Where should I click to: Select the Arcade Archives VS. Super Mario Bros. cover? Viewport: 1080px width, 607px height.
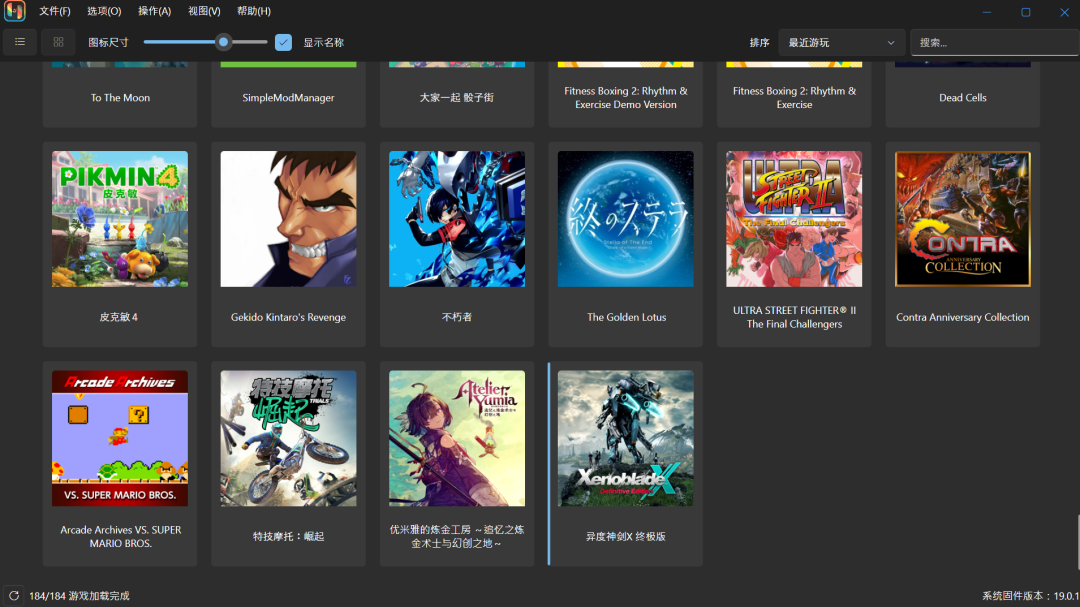pyautogui.click(x=120, y=438)
